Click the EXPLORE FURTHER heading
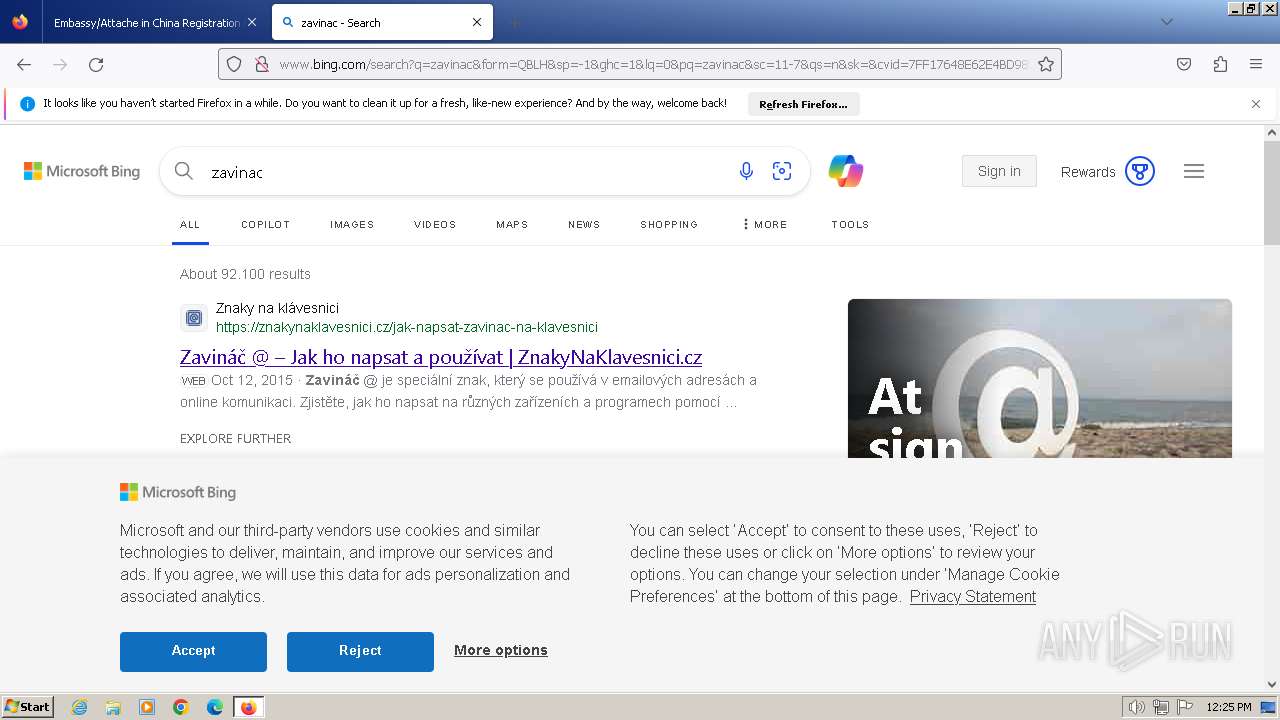The height and width of the screenshot is (720, 1280). [235, 438]
